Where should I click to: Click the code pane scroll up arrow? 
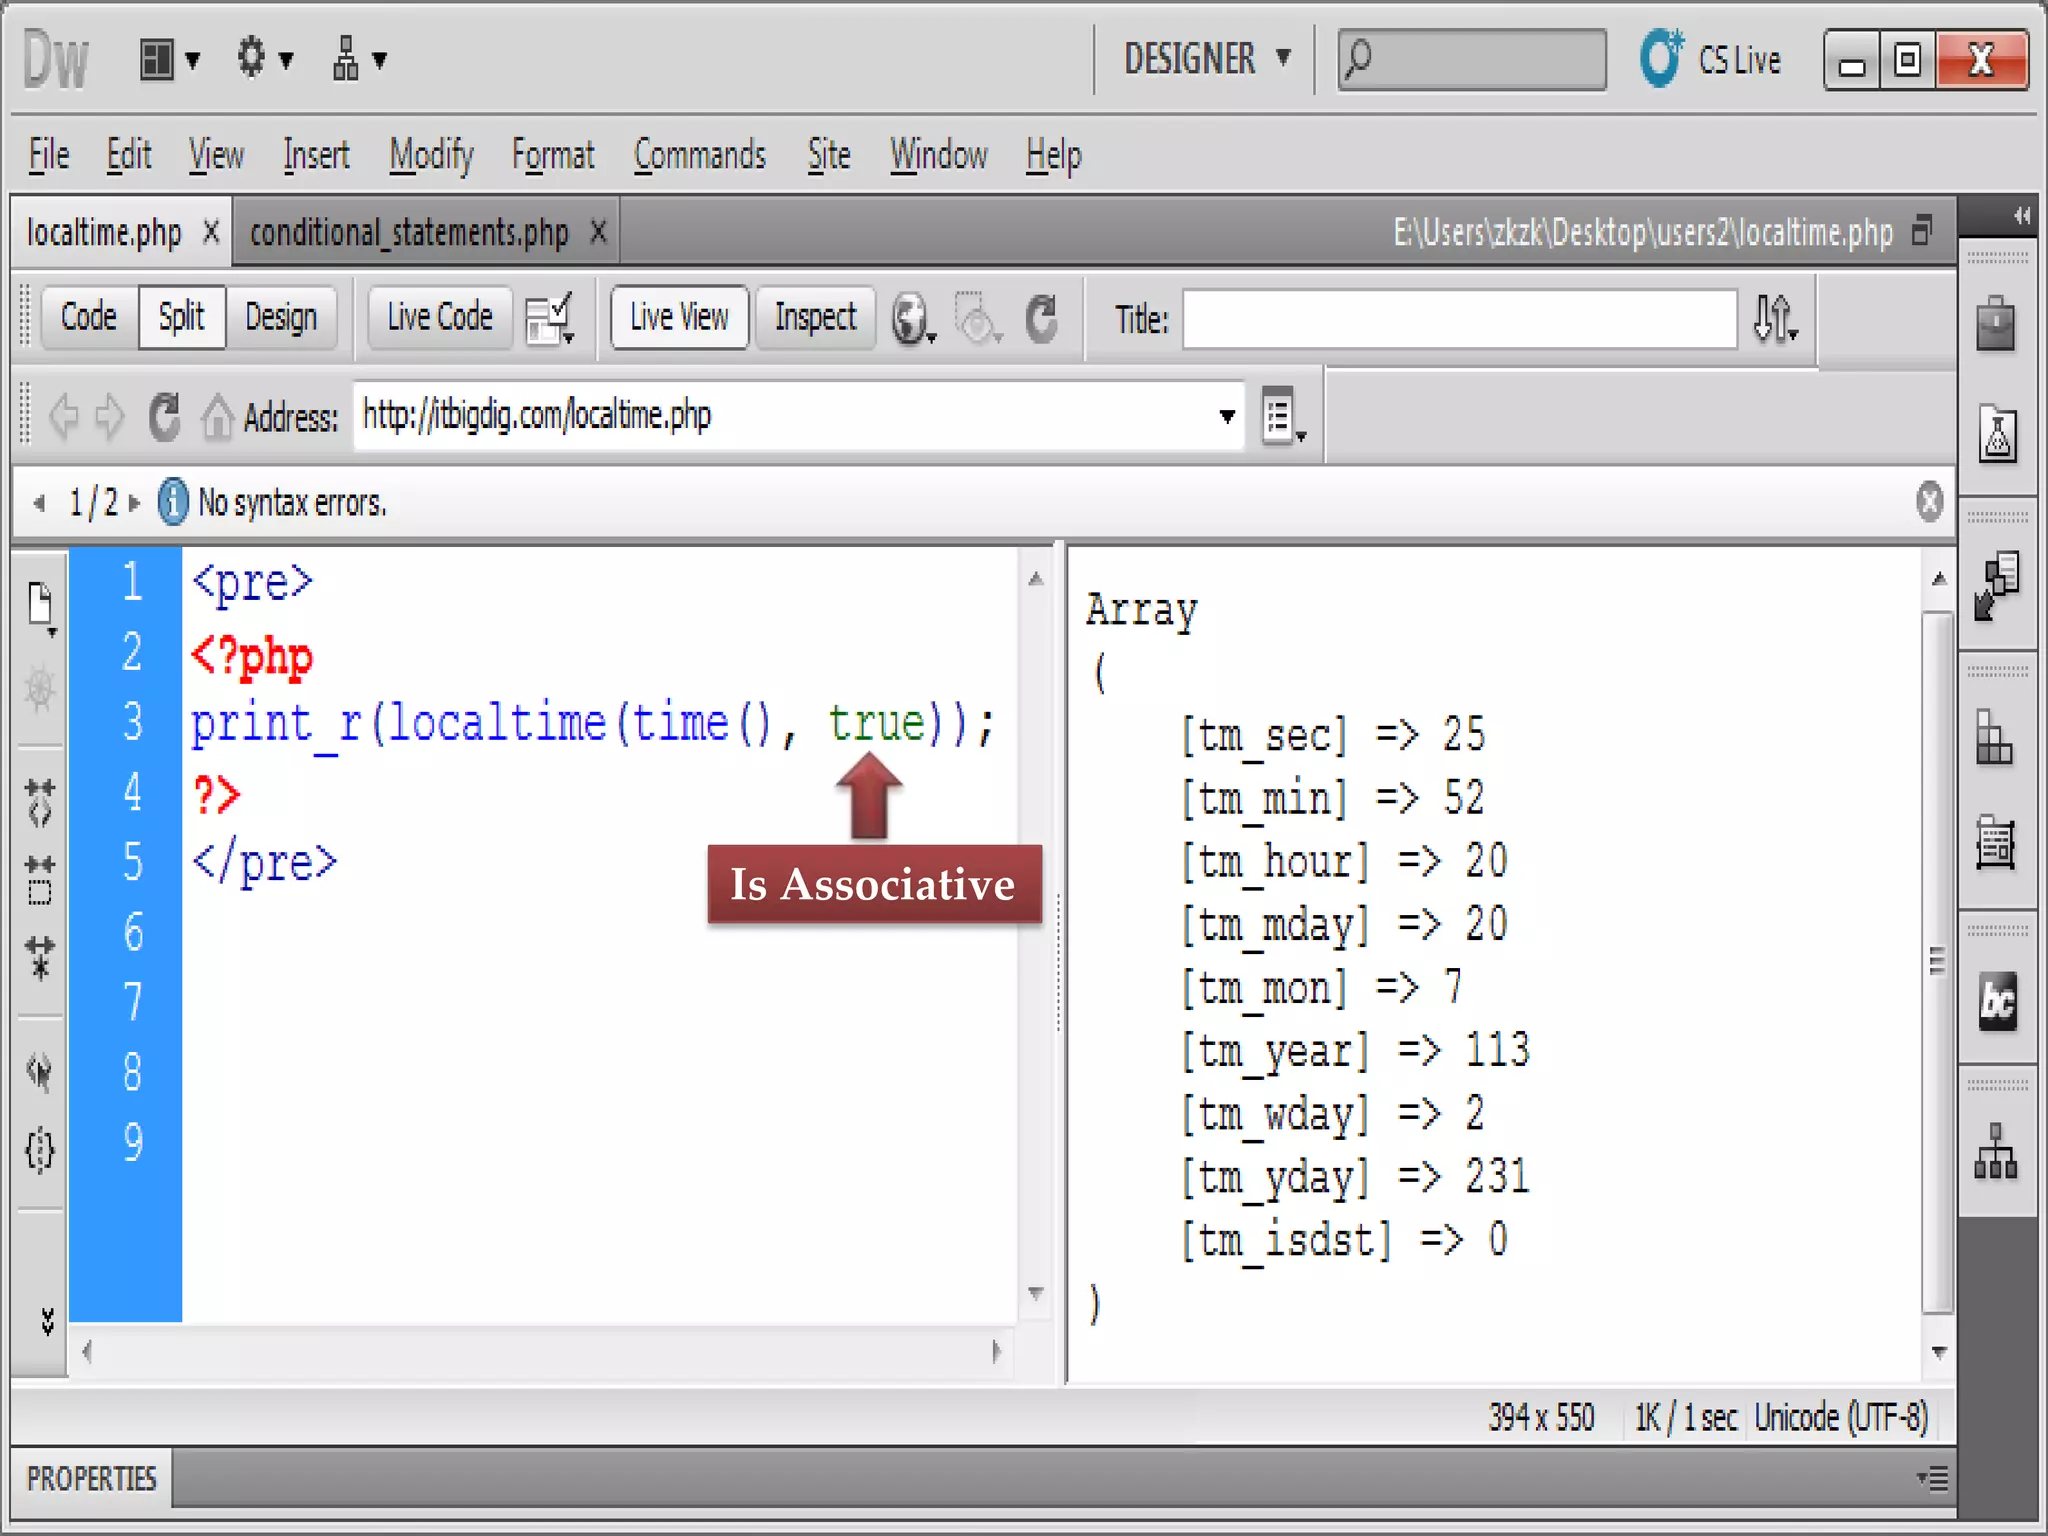(1036, 579)
